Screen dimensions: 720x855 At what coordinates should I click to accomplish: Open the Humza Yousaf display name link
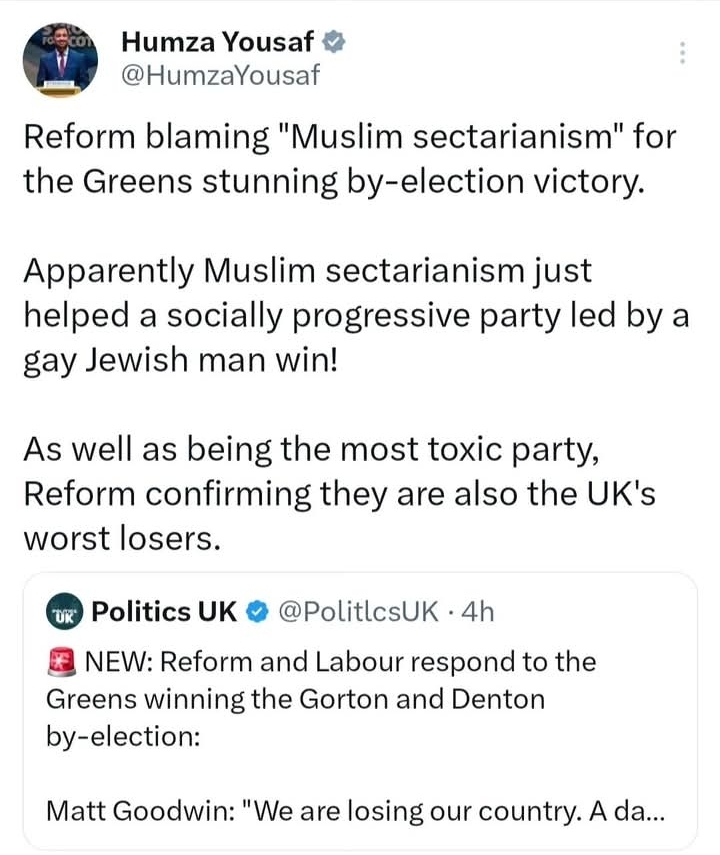[x=218, y=42]
